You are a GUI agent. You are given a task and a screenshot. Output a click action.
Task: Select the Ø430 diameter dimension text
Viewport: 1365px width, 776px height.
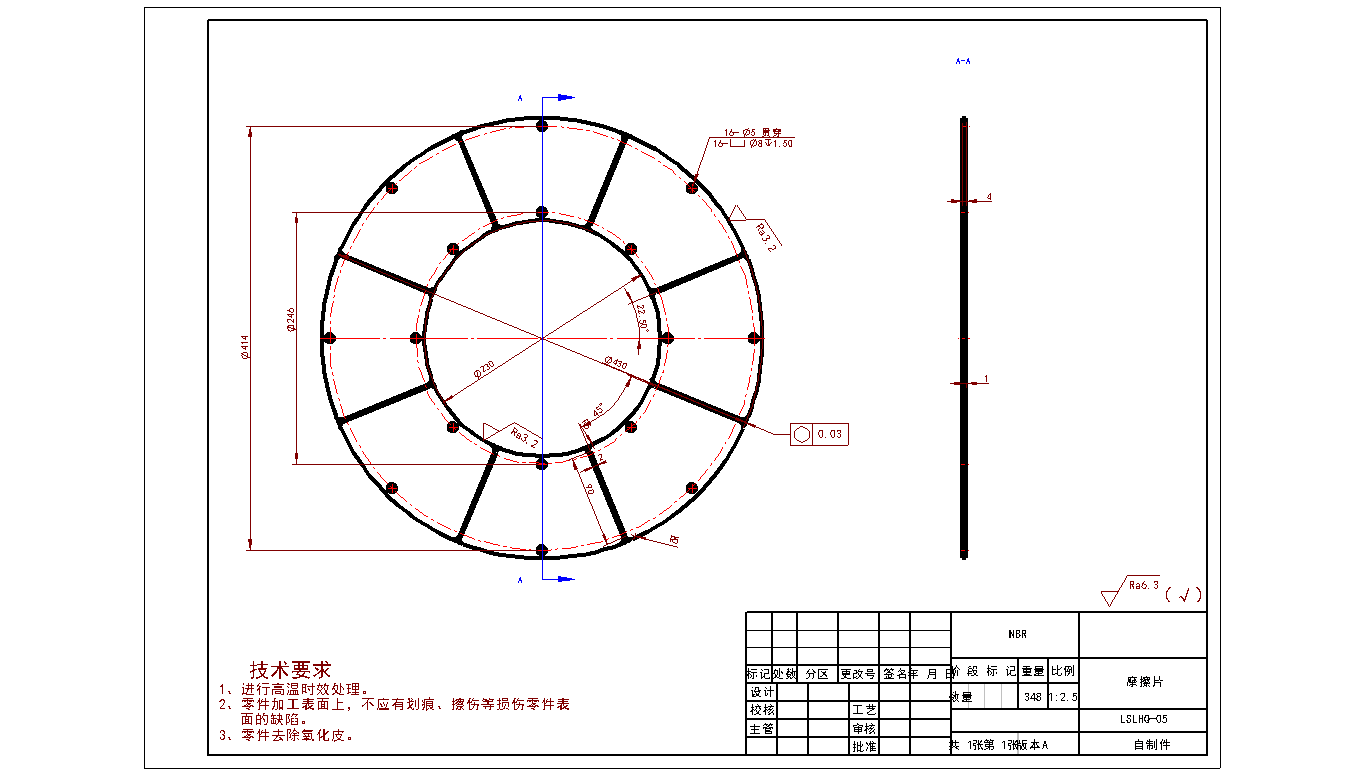615,363
